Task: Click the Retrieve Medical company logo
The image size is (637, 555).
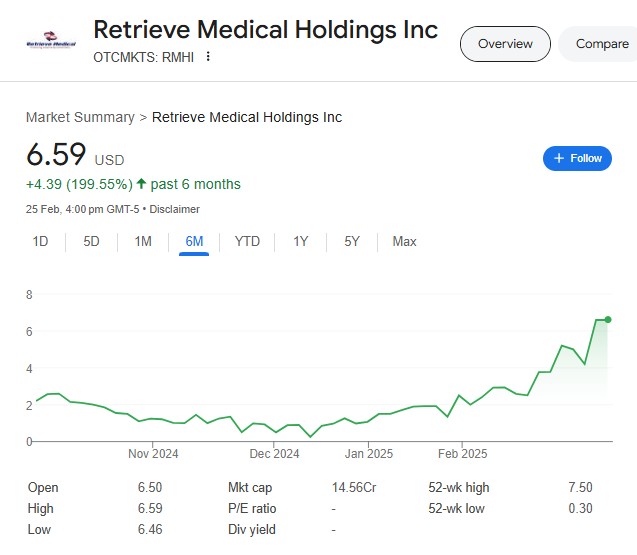Action: point(51,40)
